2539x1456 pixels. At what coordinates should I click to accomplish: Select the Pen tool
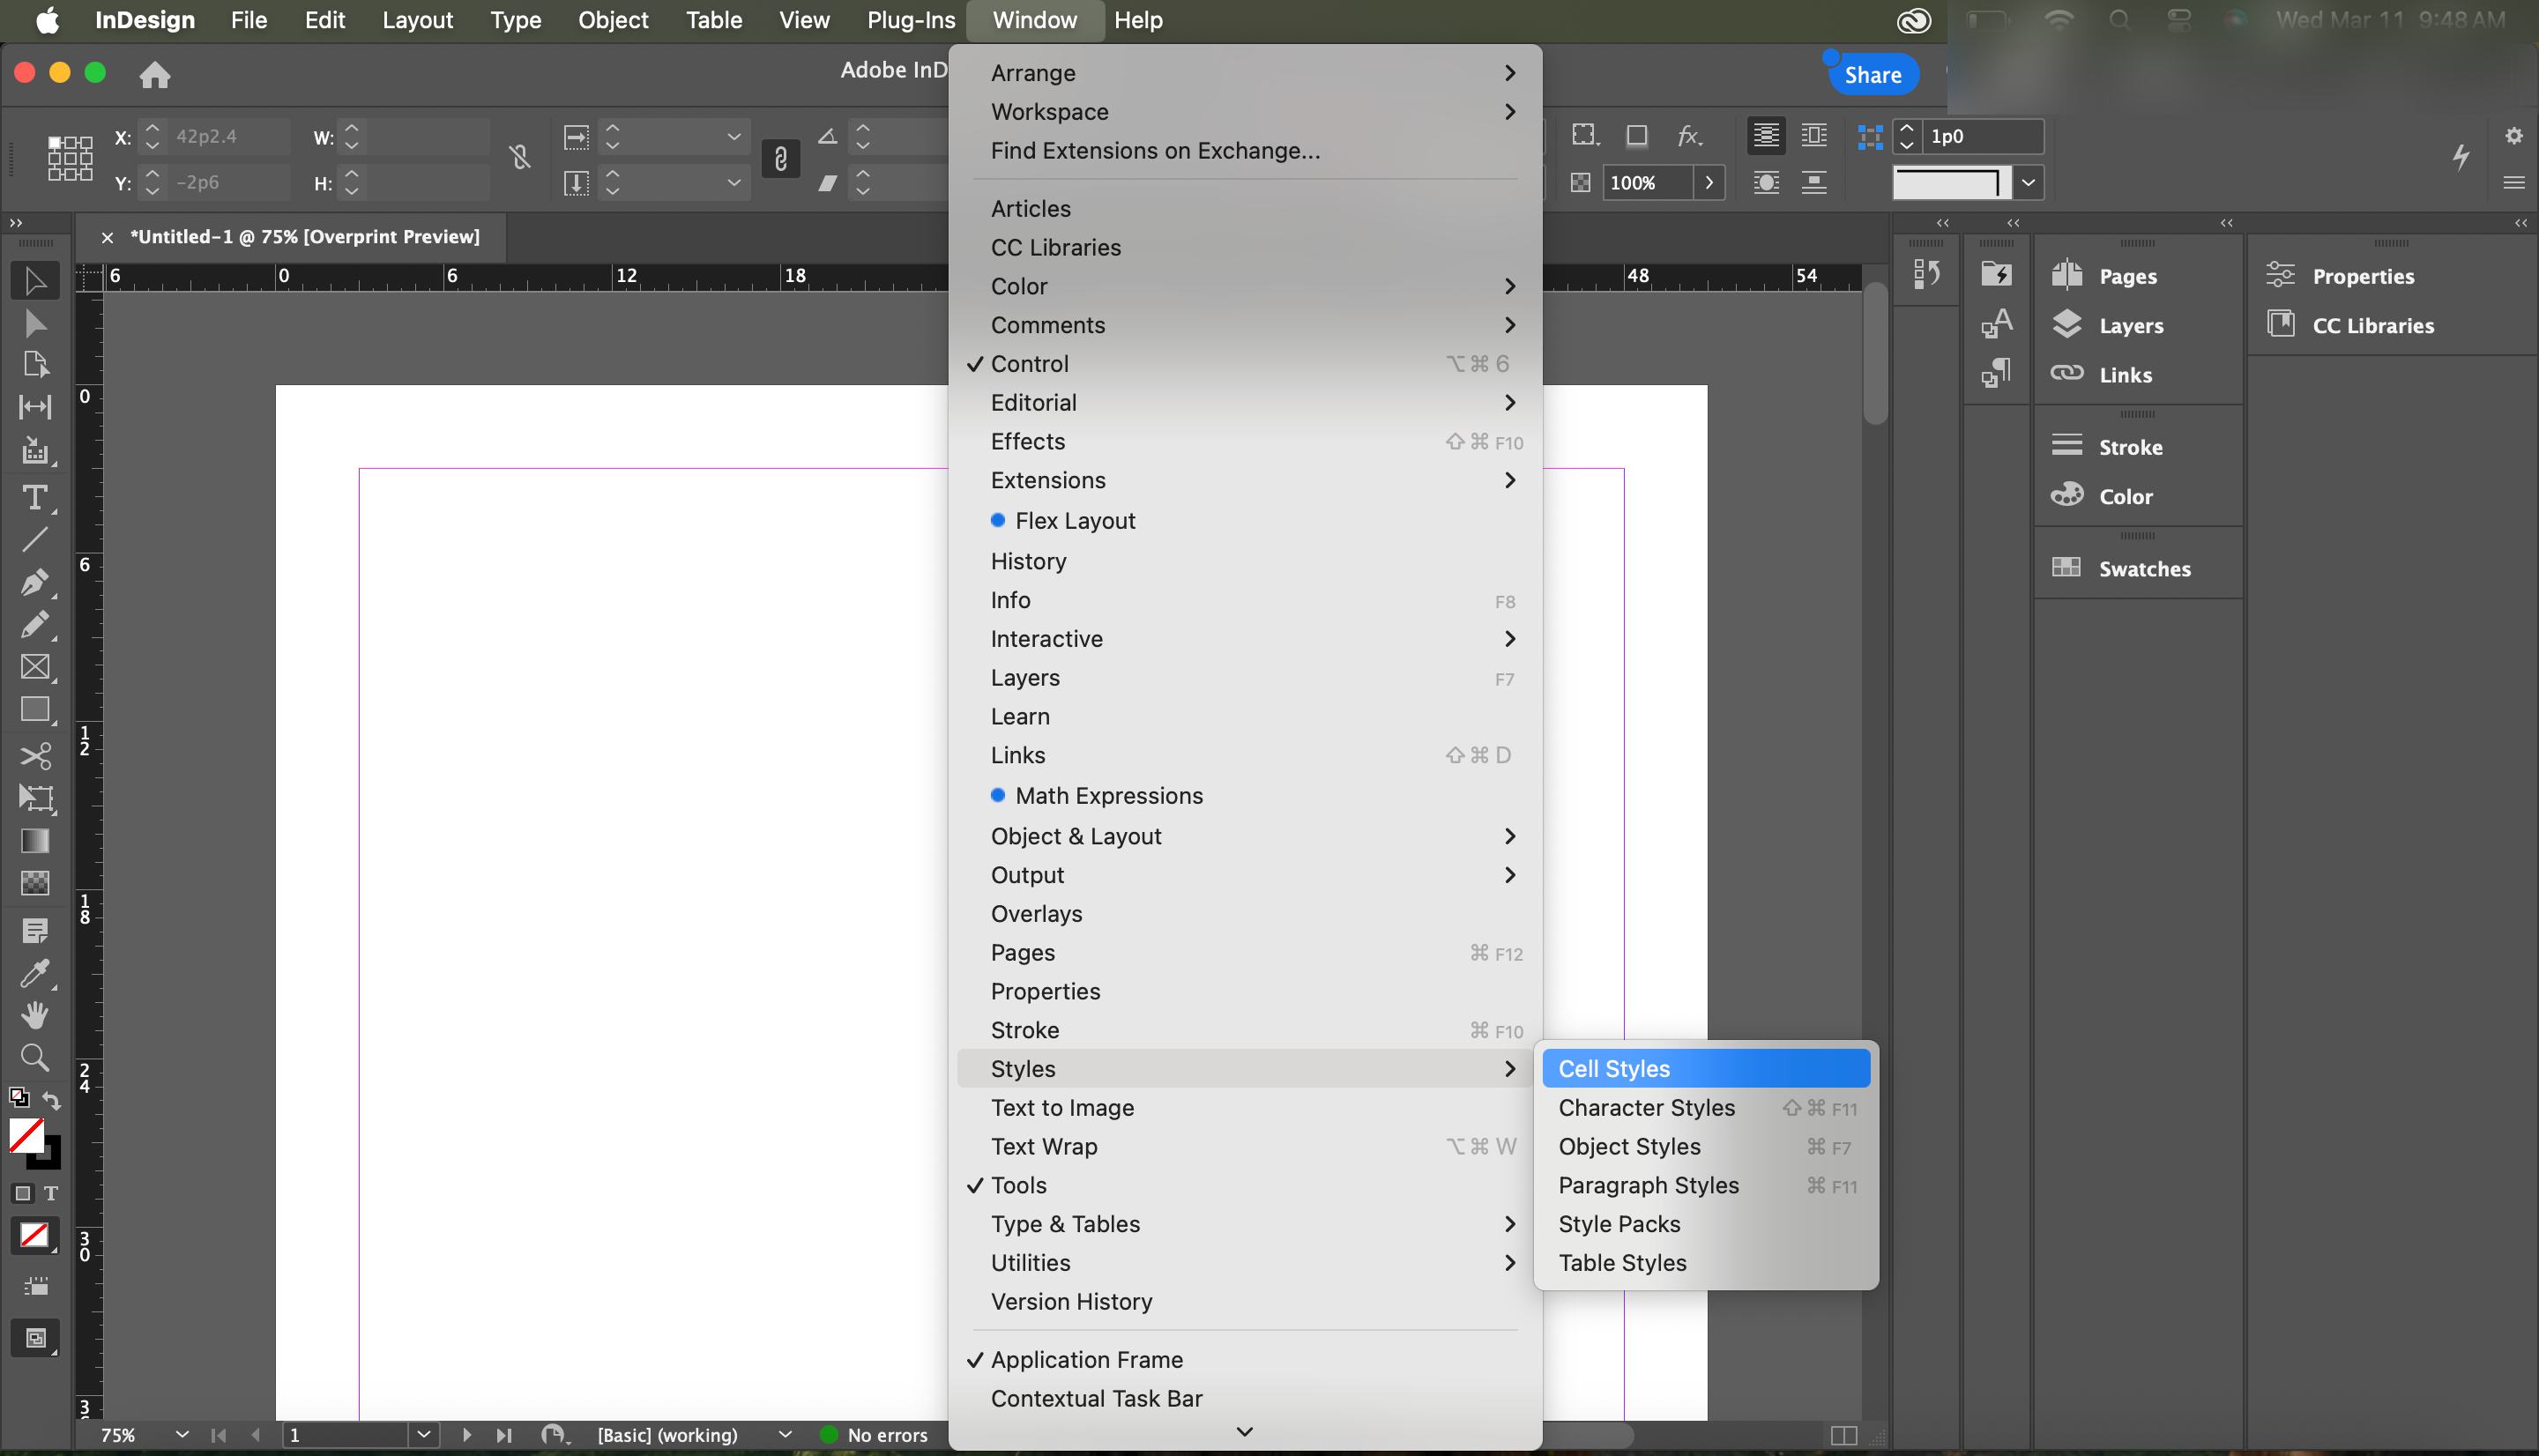coord(35,581)
